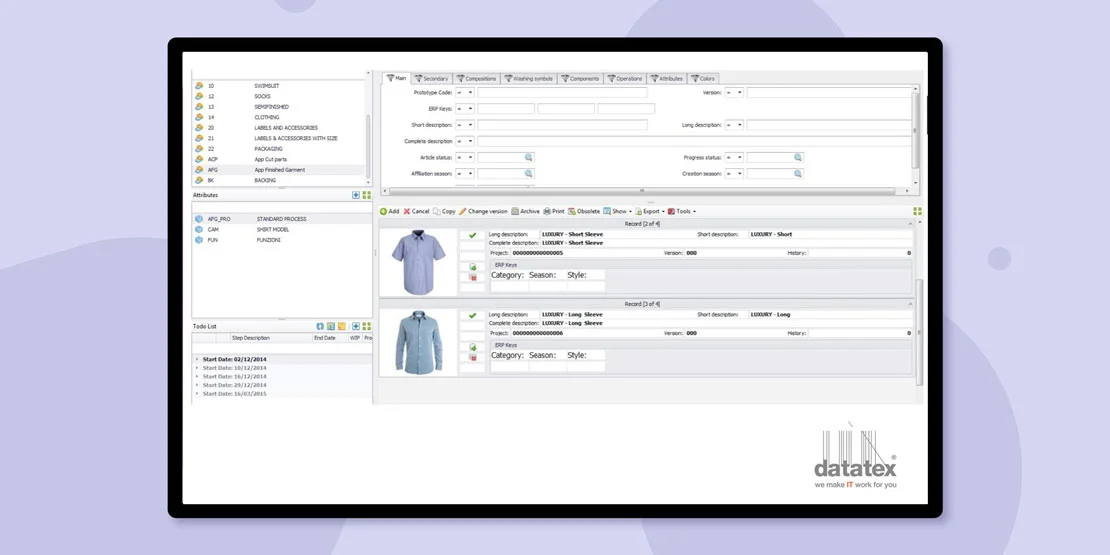Open Progress status operator dropdown
Viewport: 1110px width, 555px height.
pos(734,157)
